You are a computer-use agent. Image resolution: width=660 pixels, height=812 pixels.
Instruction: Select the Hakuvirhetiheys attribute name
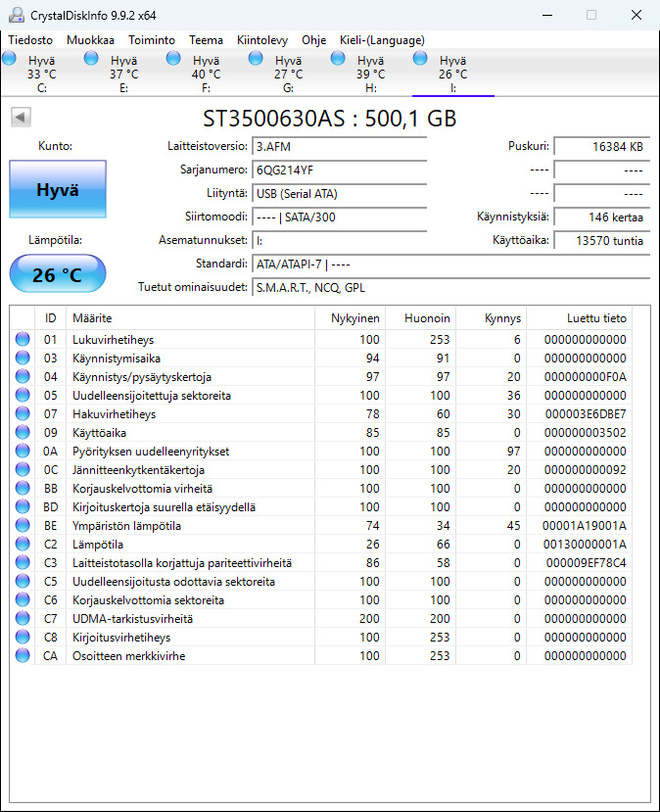point(114,414)
